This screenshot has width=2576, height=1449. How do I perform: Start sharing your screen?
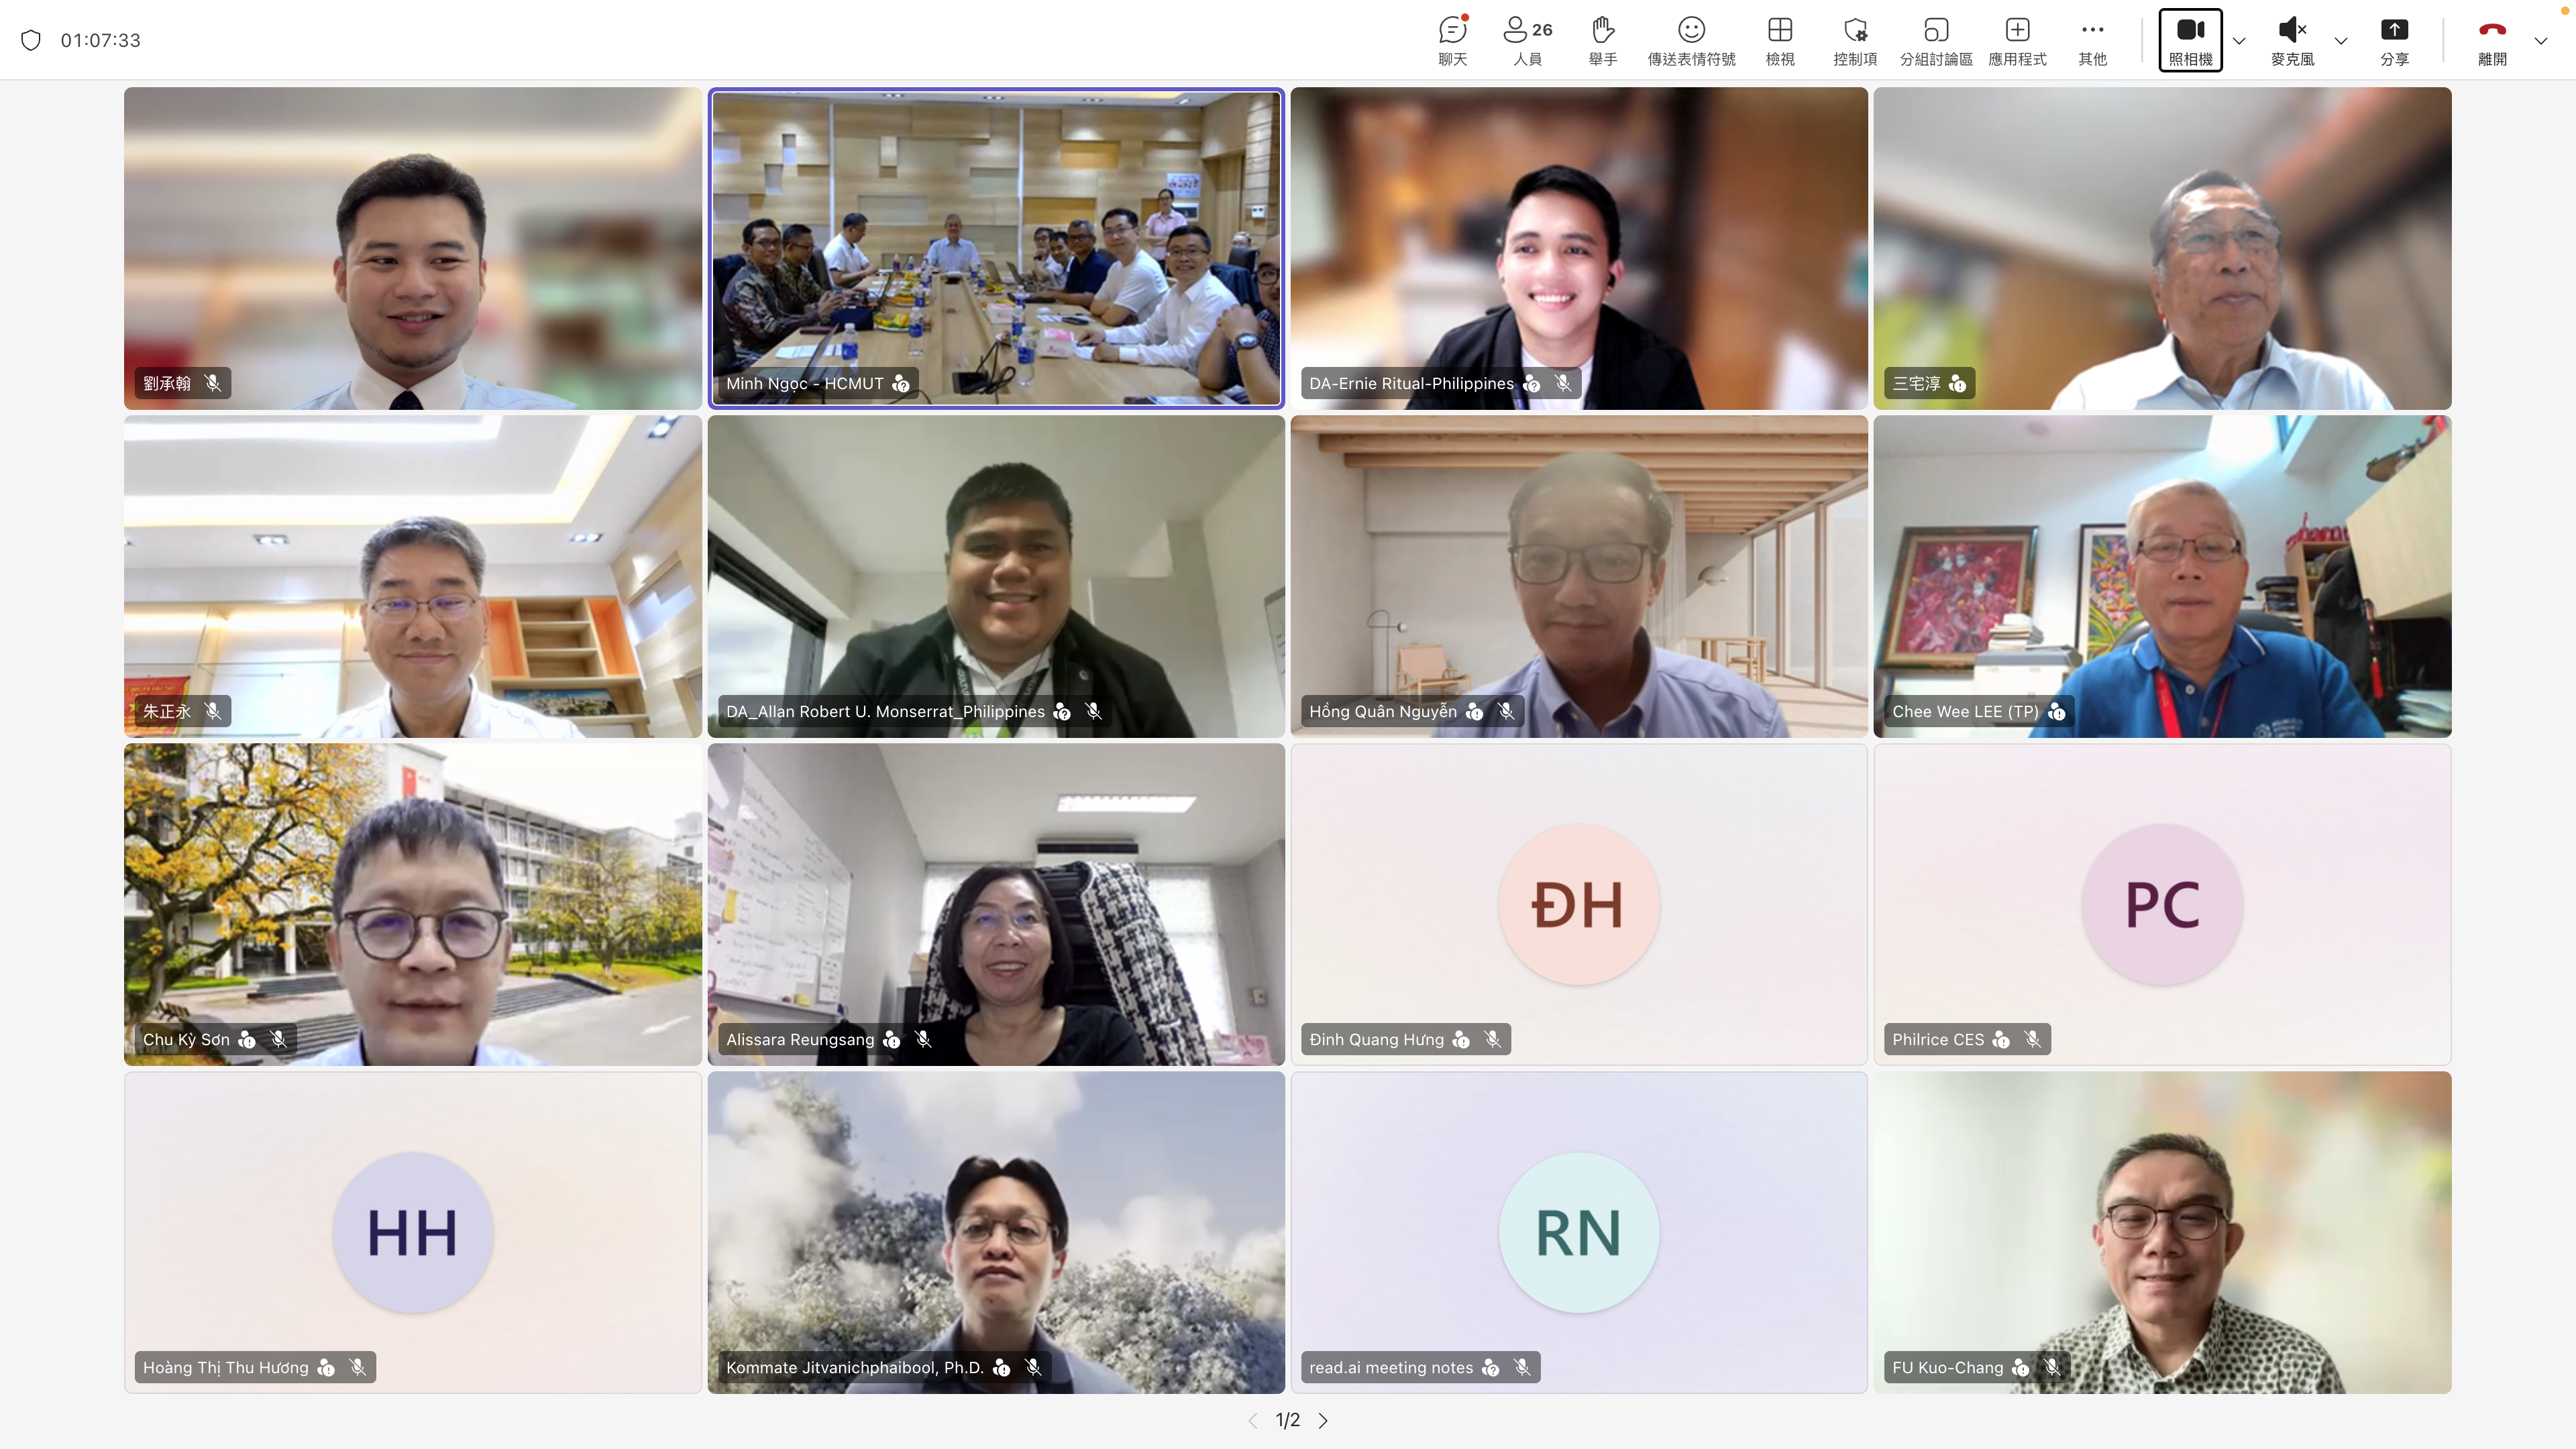pyautogui.click(x=2394, y=40)
